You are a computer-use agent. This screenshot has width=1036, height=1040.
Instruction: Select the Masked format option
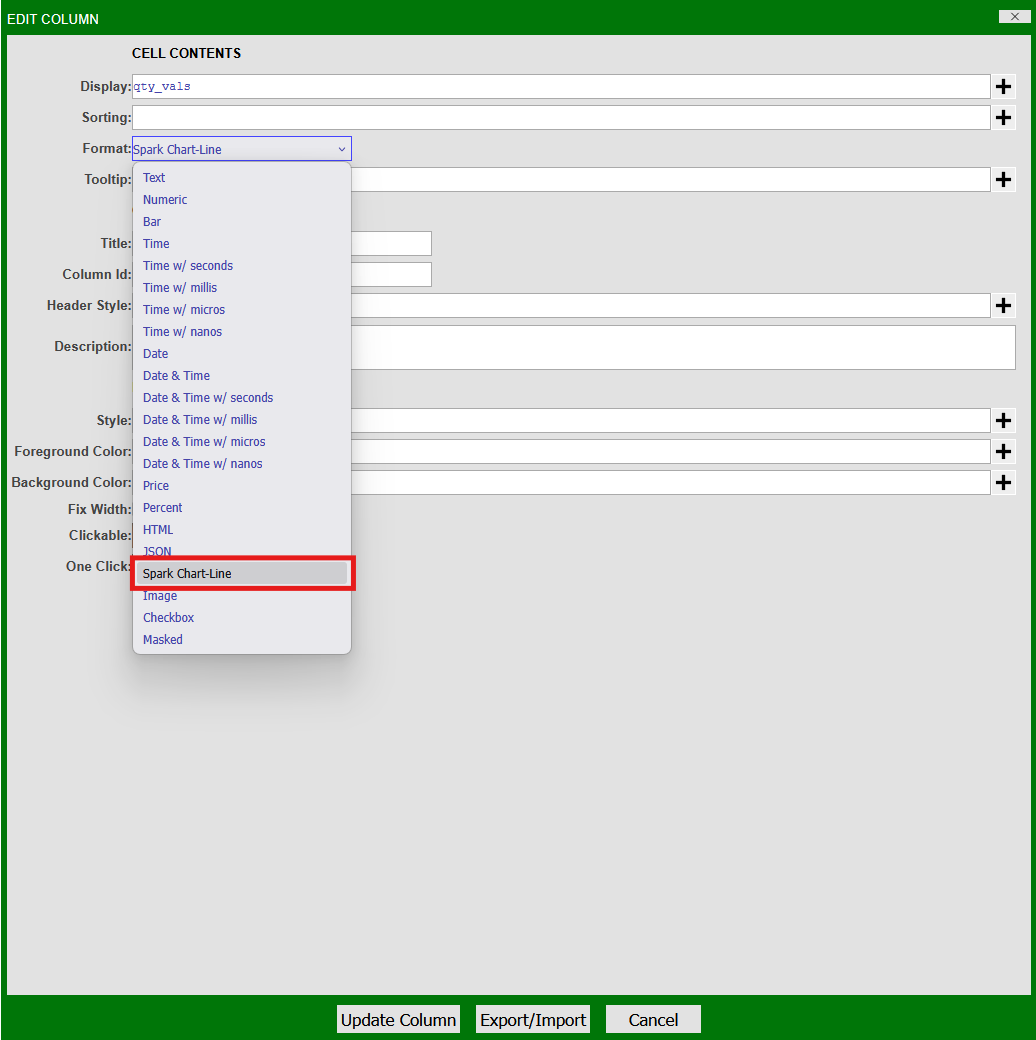(x=163, y=640)
